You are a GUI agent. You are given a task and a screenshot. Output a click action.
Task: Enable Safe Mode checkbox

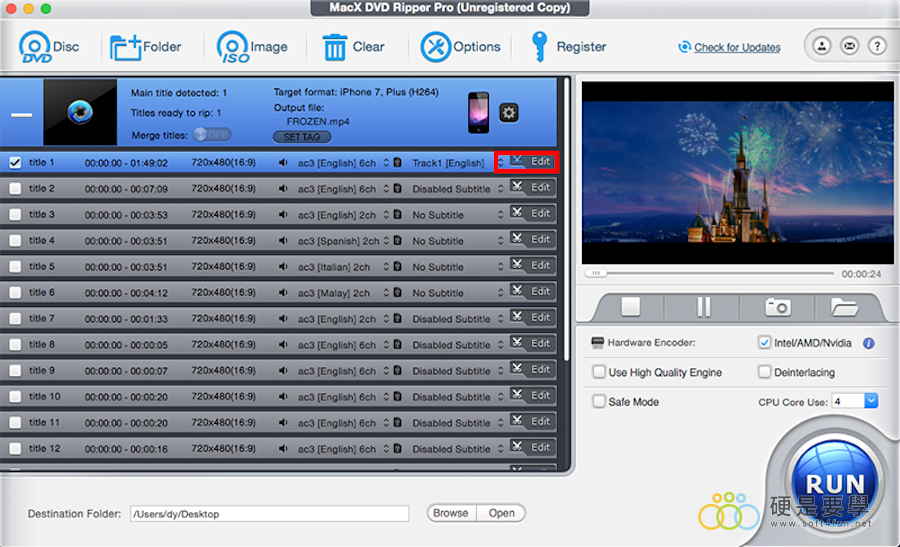coord(599,401)
